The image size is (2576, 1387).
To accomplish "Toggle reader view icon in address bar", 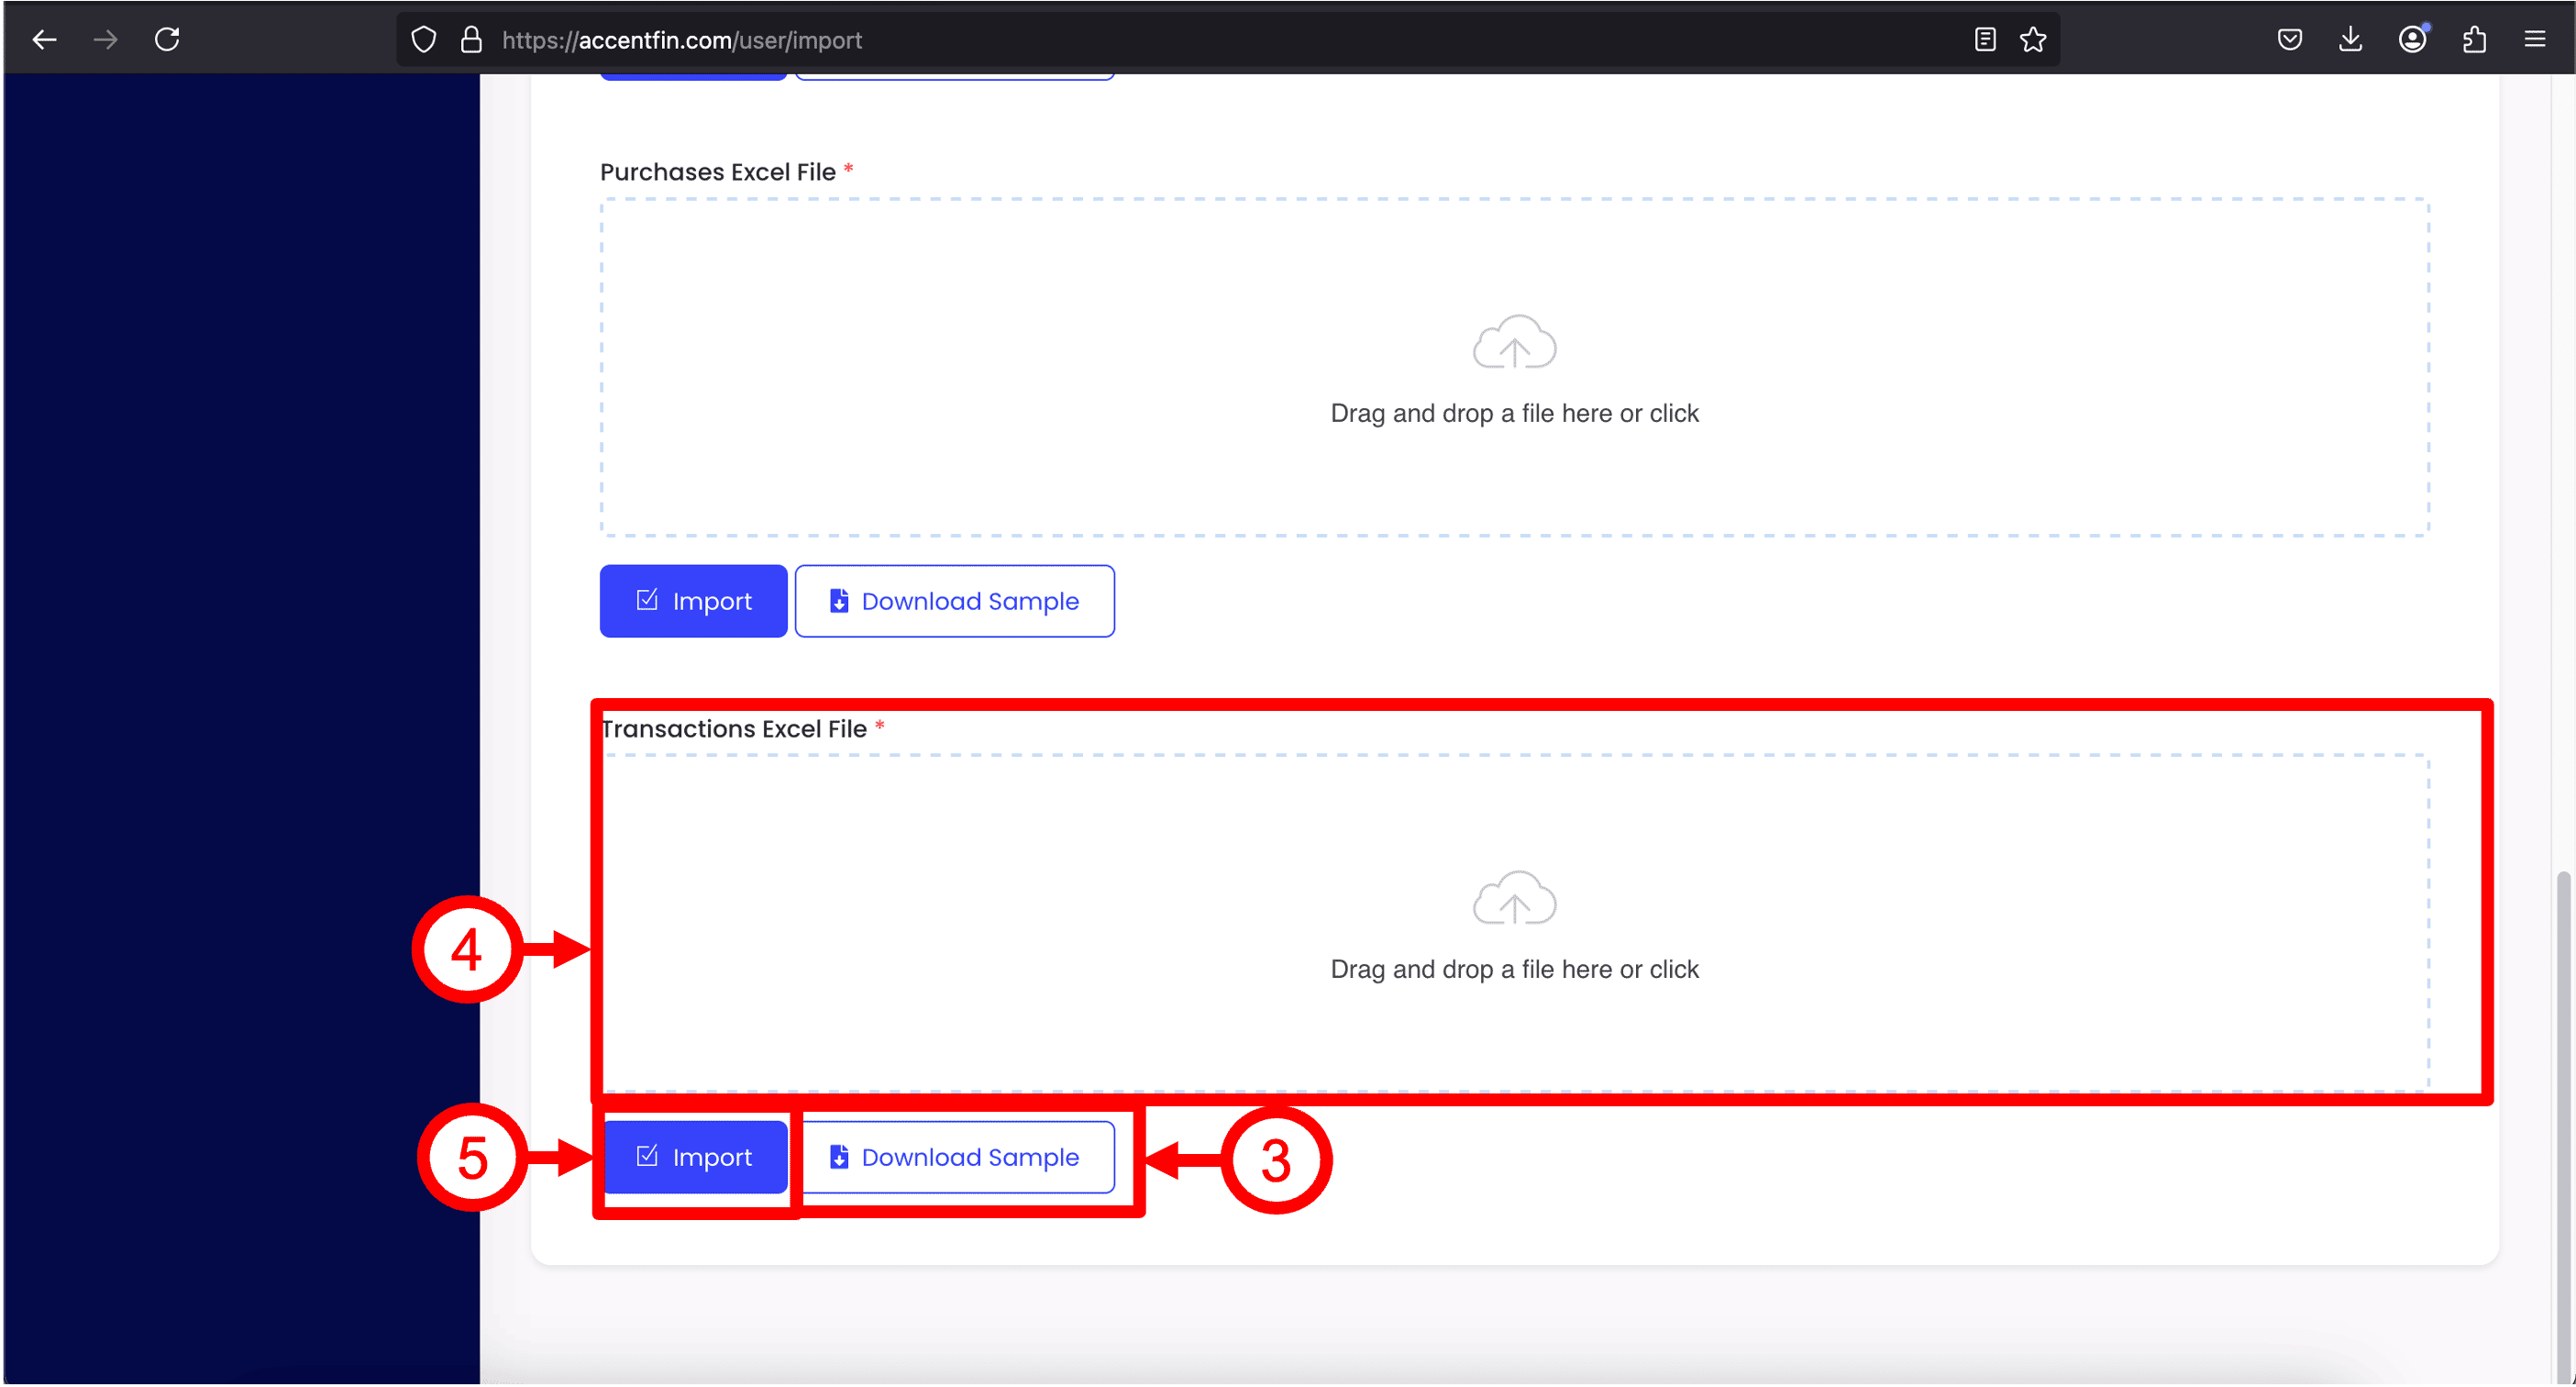I will (1985, 40).
